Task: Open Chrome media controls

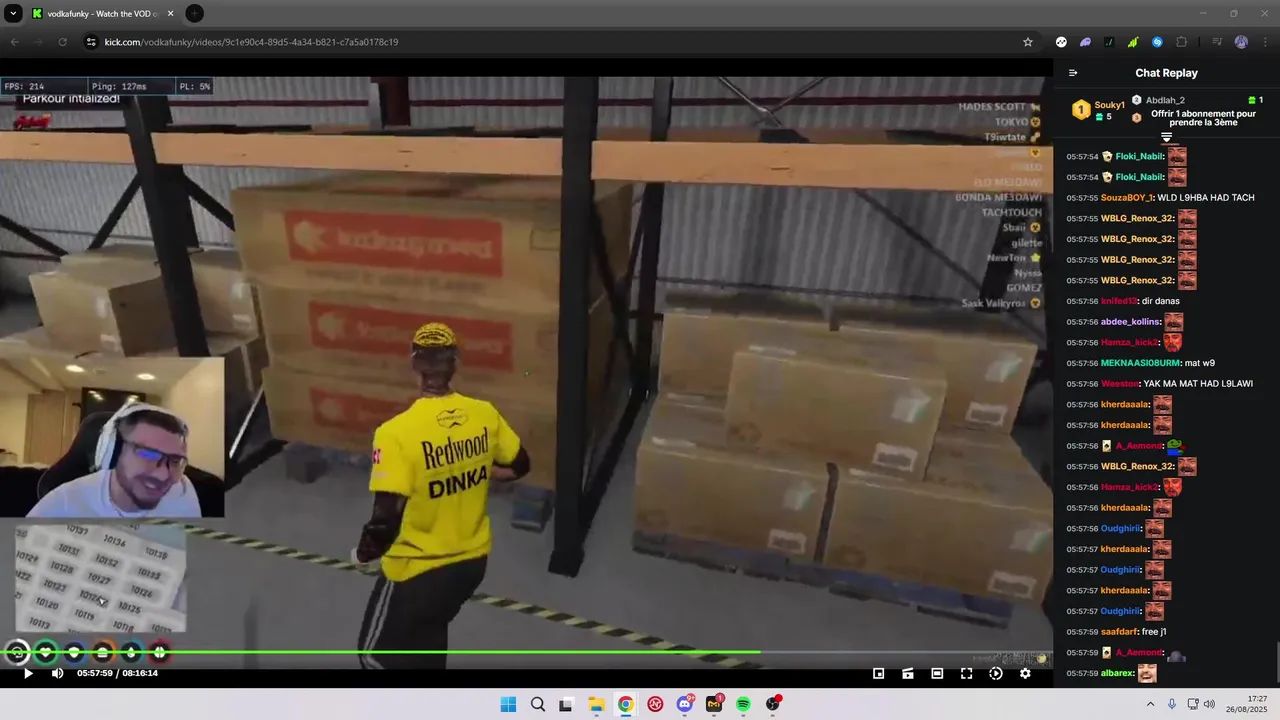Action: (x=1217, y=42)
